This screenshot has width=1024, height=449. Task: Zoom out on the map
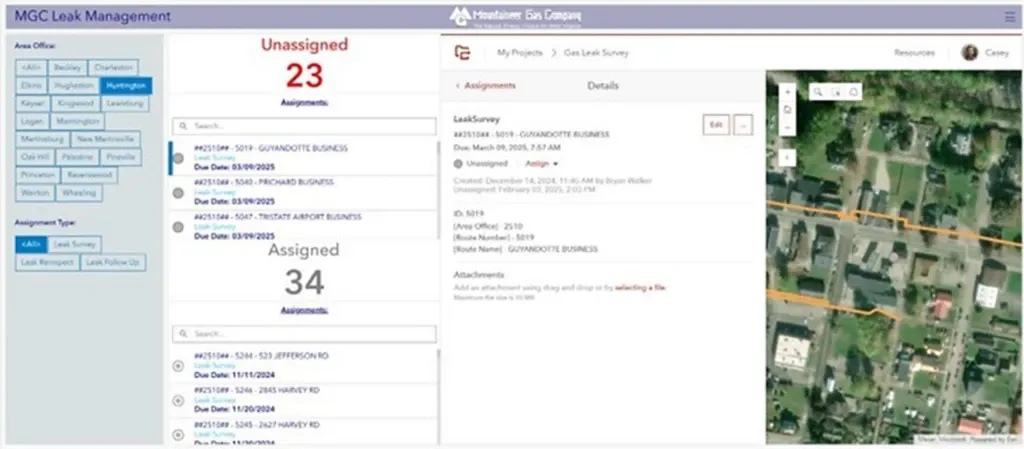point(788,127)
